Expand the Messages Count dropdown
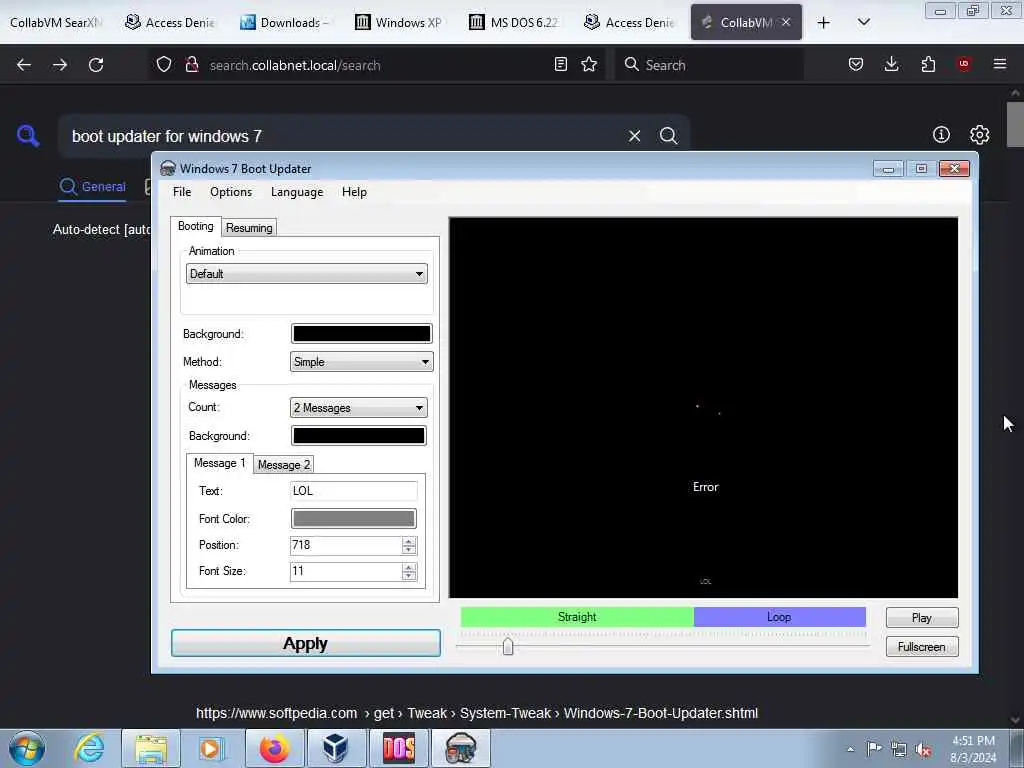 pyautogui.click(x=359, y=408)
